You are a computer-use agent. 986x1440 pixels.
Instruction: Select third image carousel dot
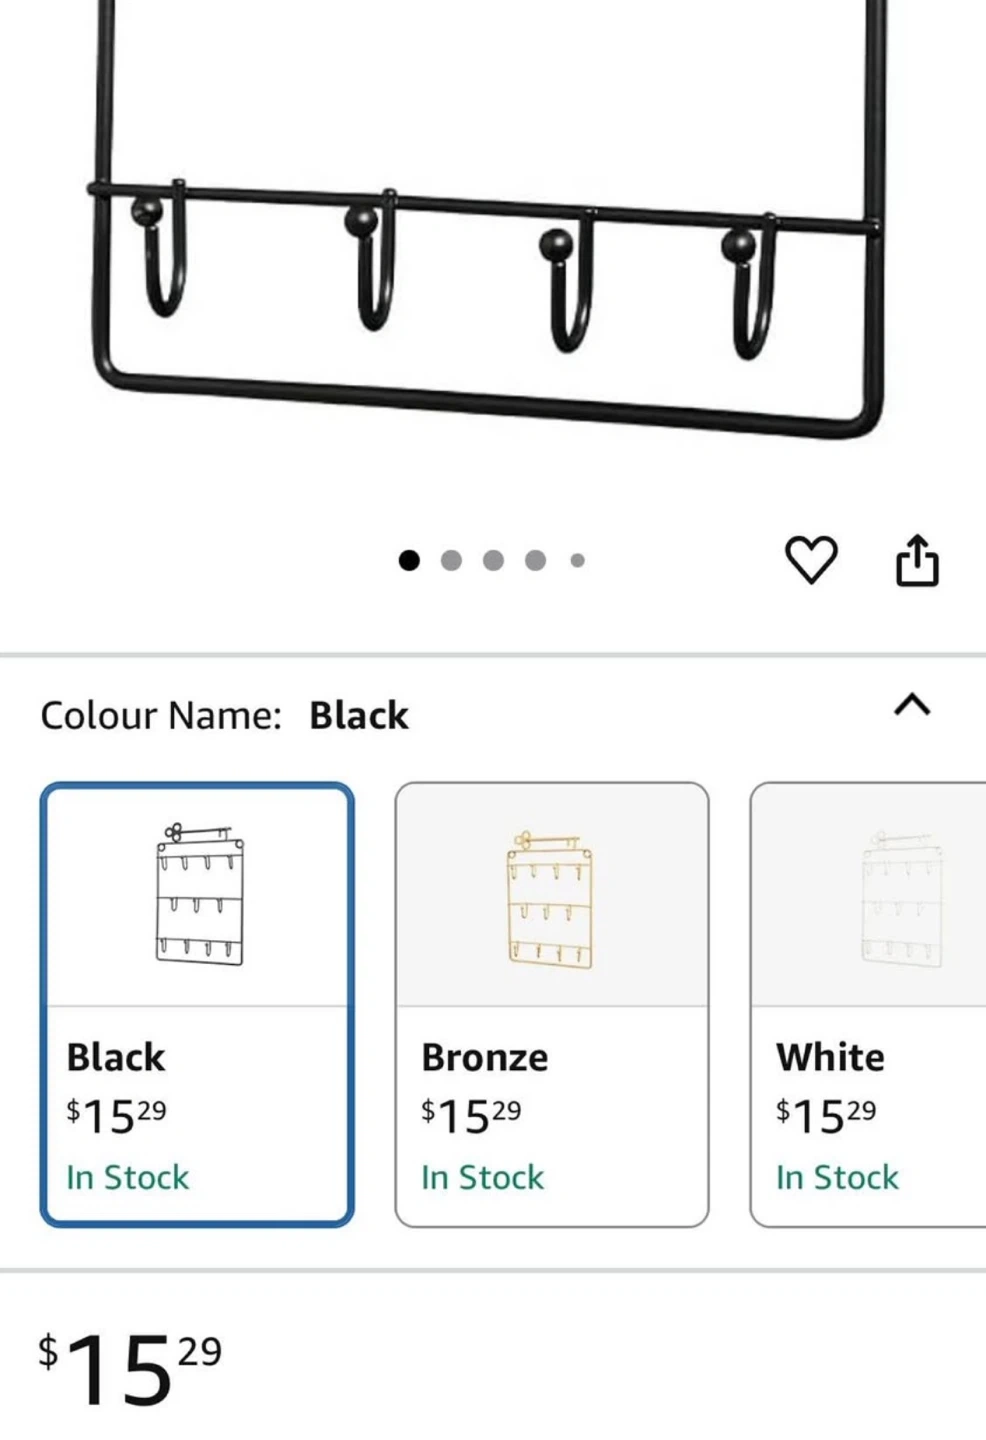493,560
